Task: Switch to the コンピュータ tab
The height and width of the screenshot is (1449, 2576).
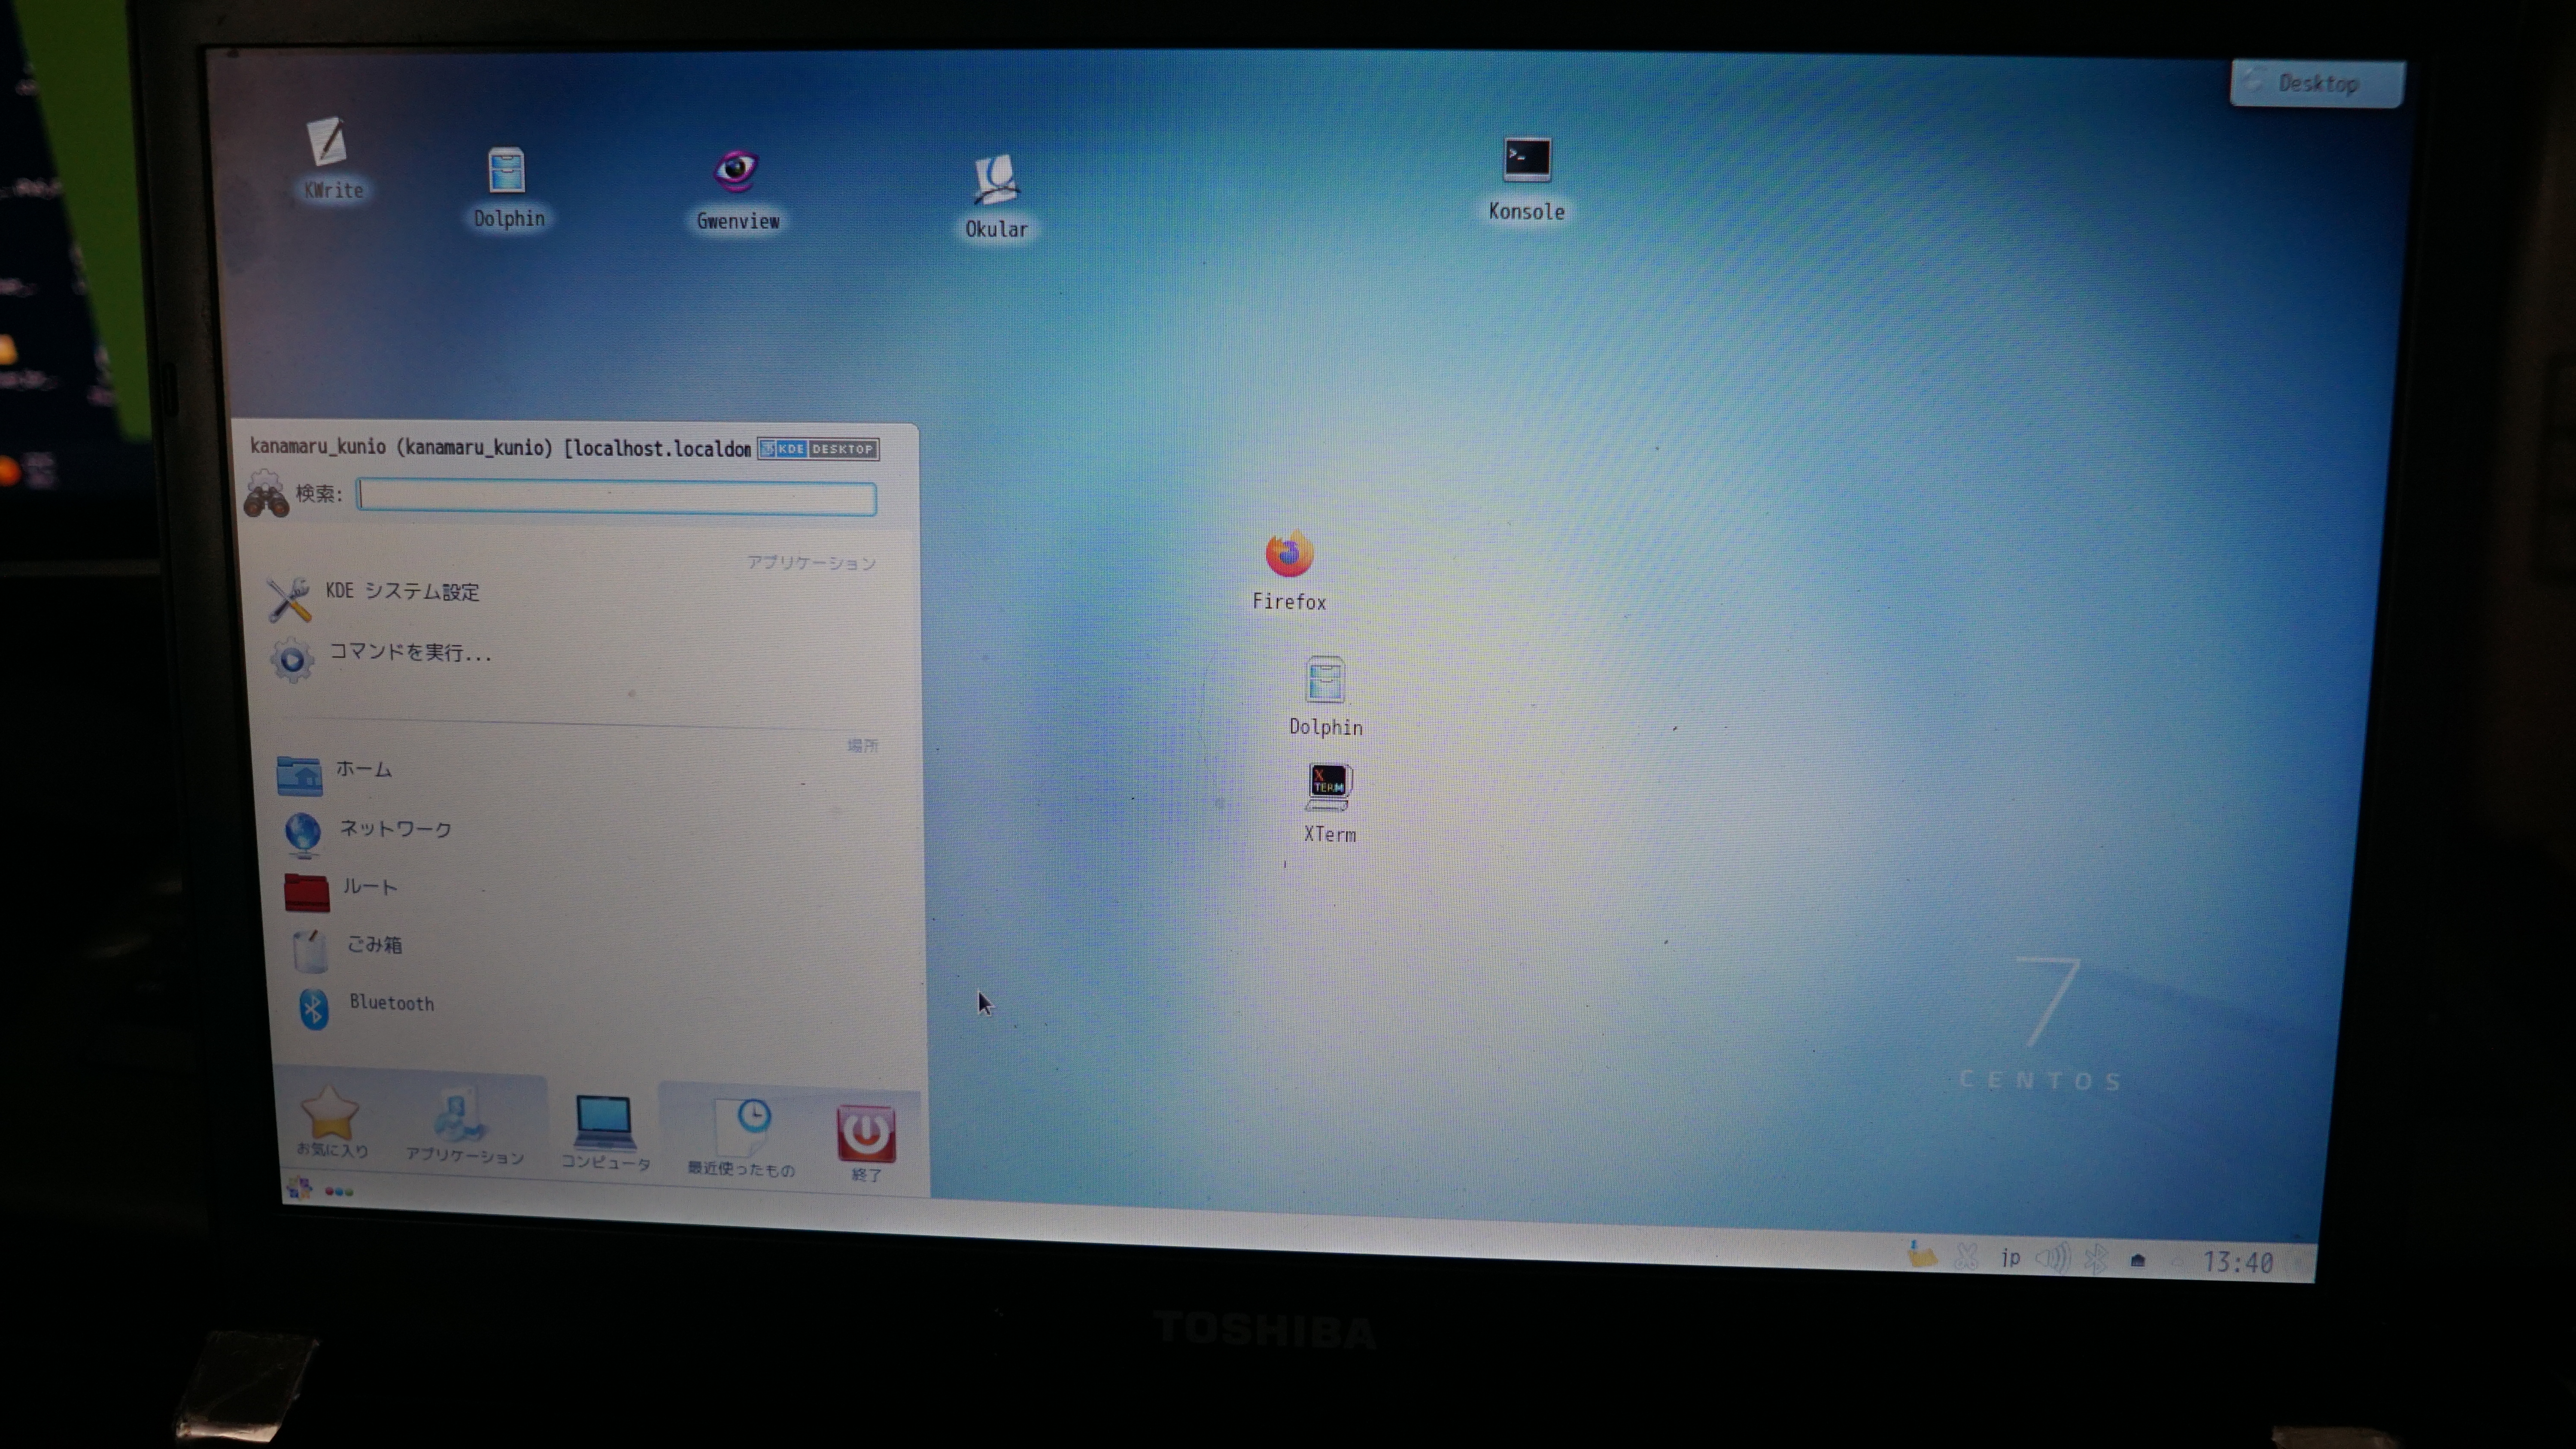Action: click(605, 1133)
